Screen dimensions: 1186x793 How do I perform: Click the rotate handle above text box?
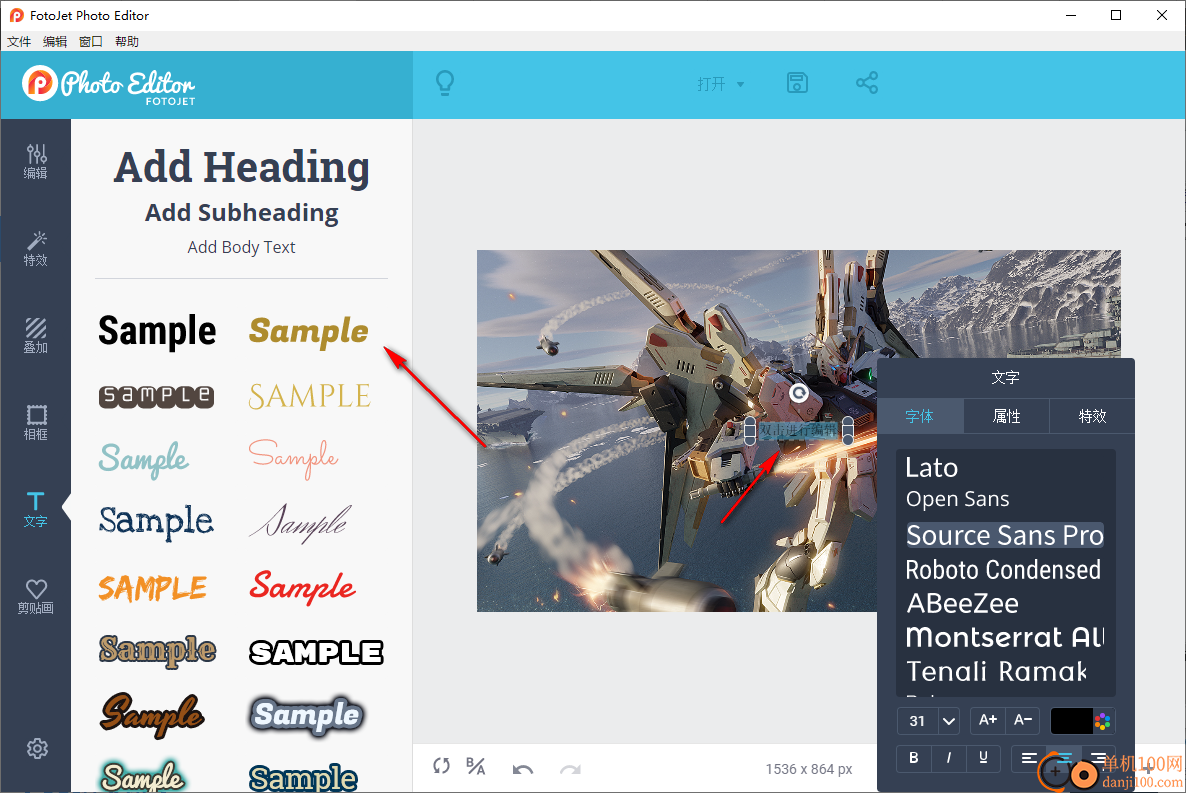point(799,393)
